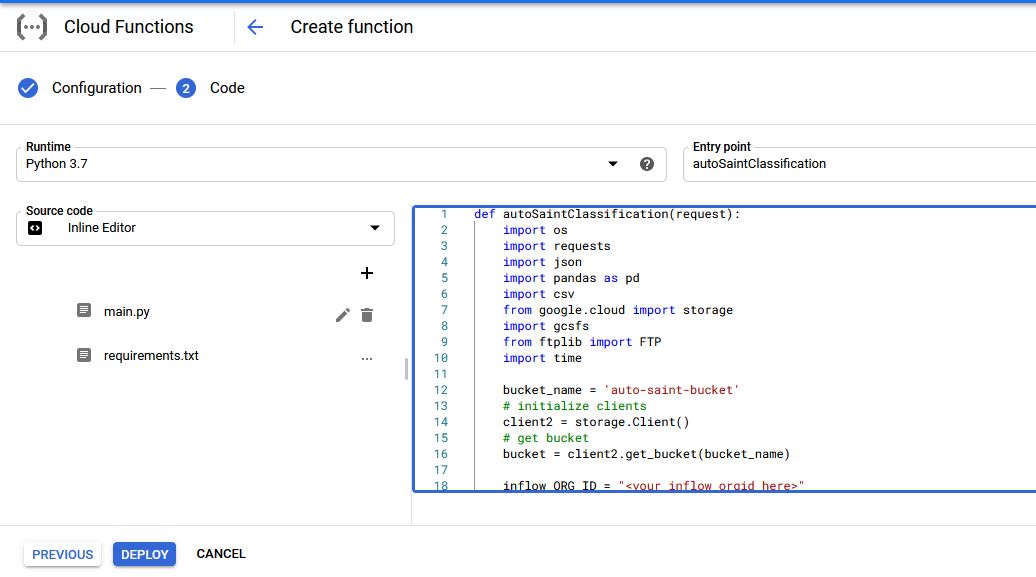
Task: Delete main.py with trash icon
Action: coord(367,315)
